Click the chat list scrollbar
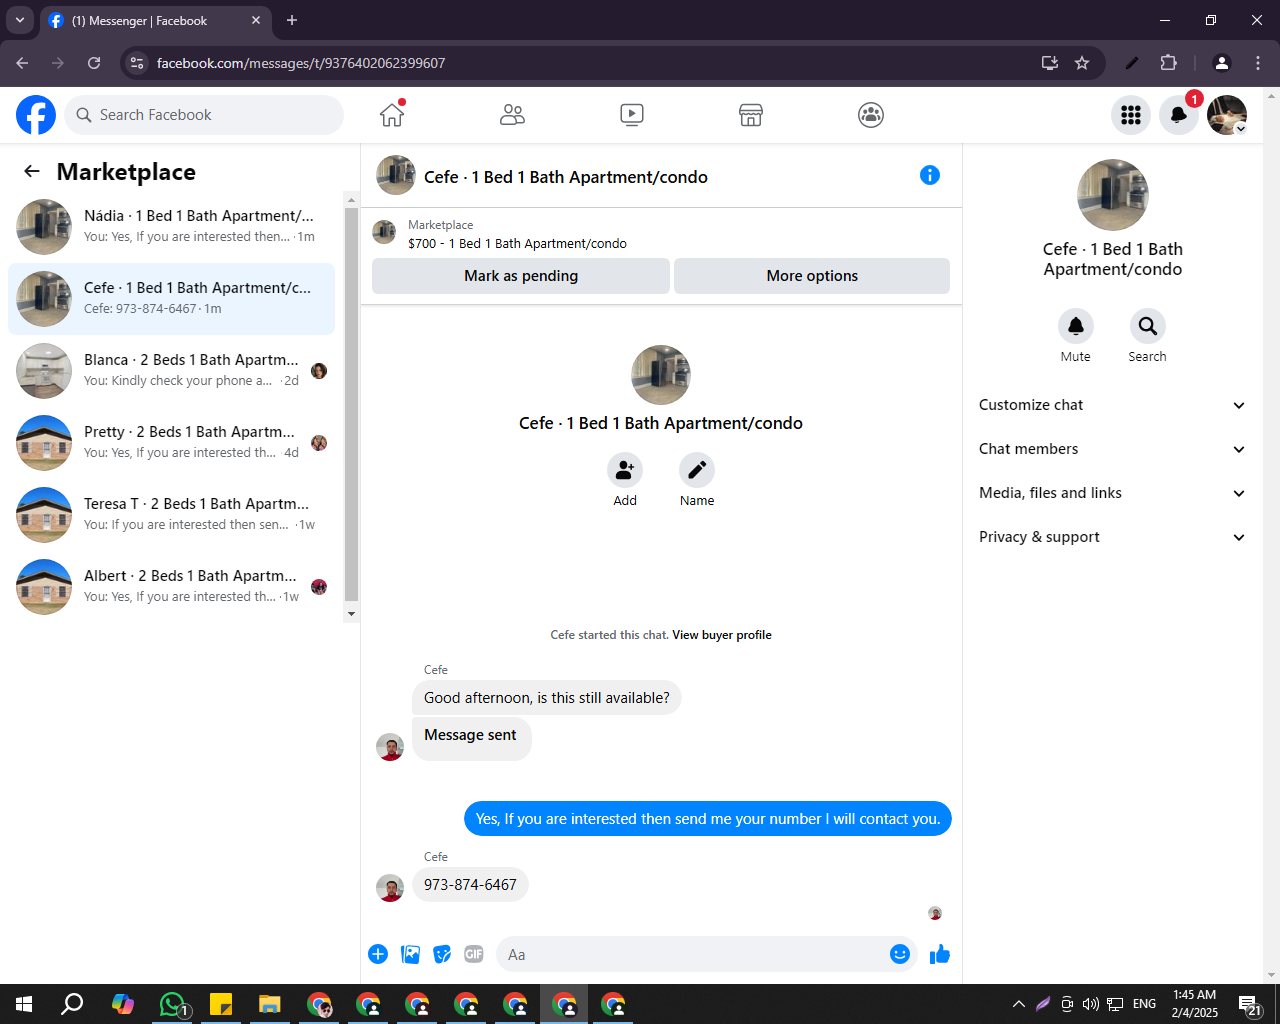The height and width of the screenshot is (1024, 1280). [x=351, y=406]
